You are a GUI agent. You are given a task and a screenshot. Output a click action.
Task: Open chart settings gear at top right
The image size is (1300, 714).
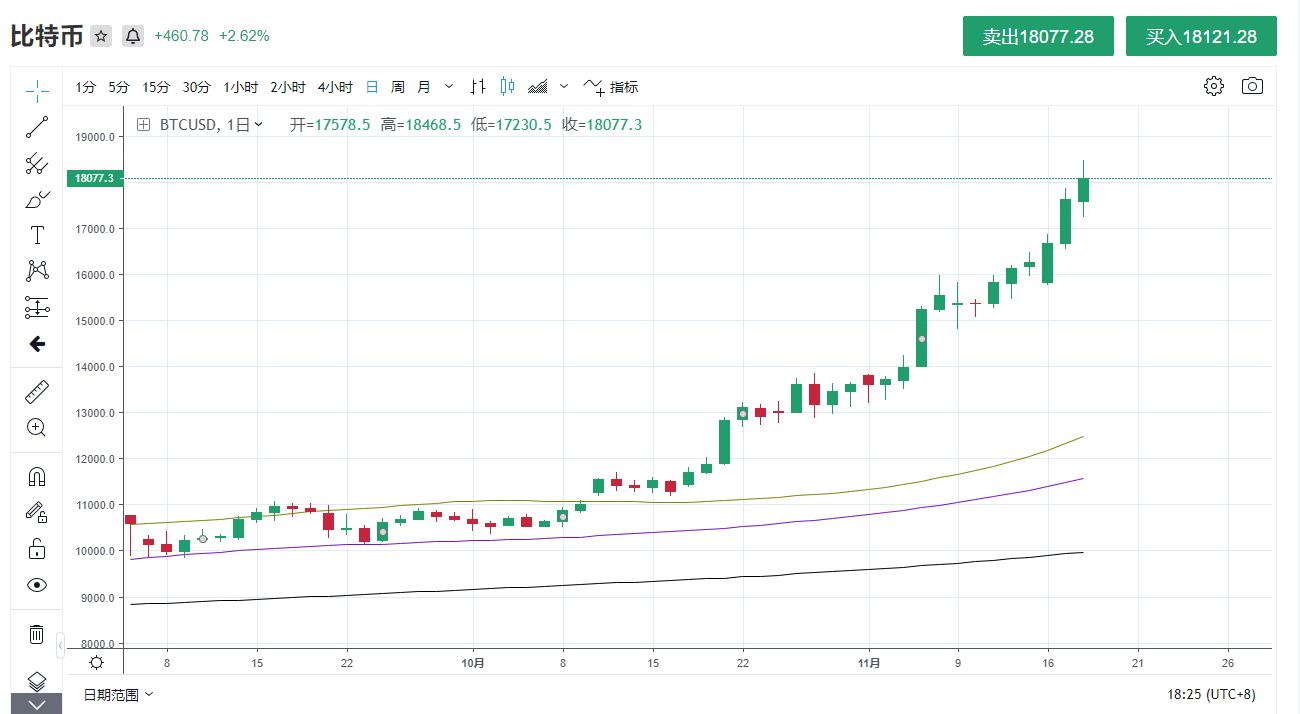(1214, 86)
